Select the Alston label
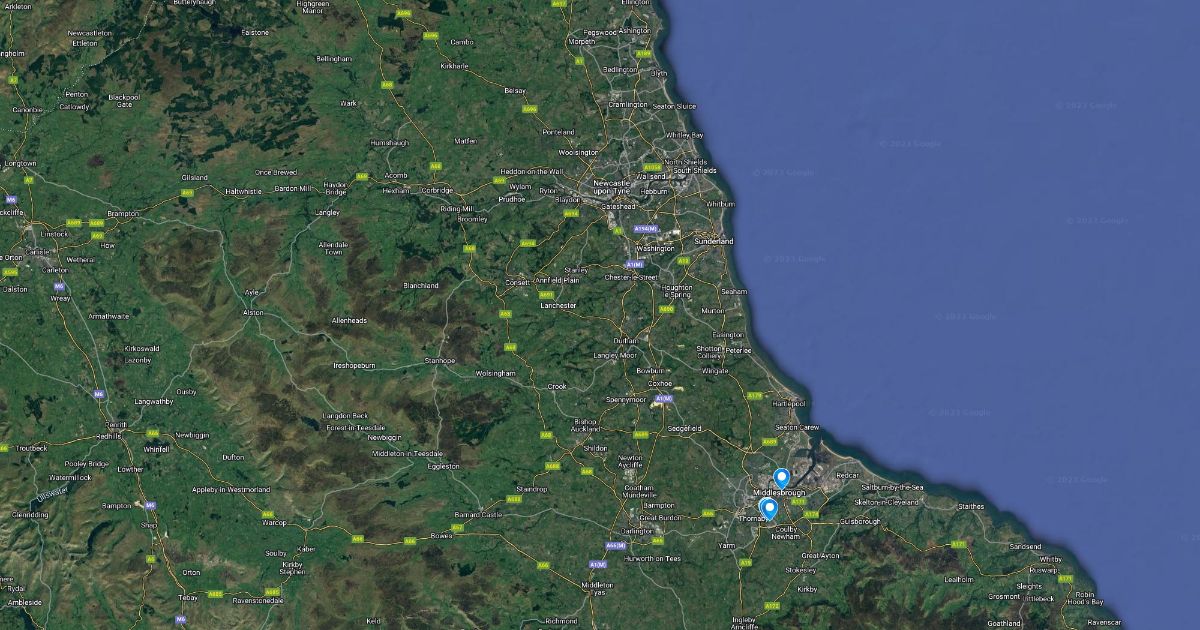 point(254,312)
